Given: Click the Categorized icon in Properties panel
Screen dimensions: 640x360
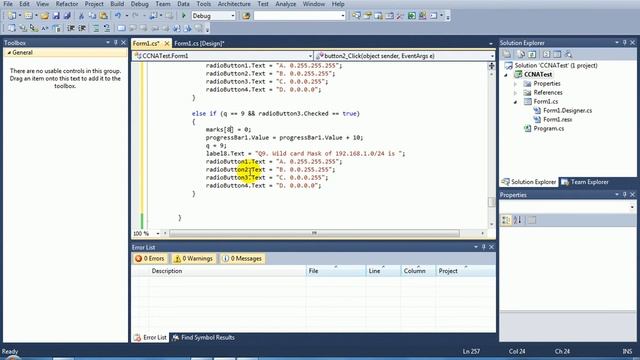Looking at the screenshot, I should tap(506, 220).
